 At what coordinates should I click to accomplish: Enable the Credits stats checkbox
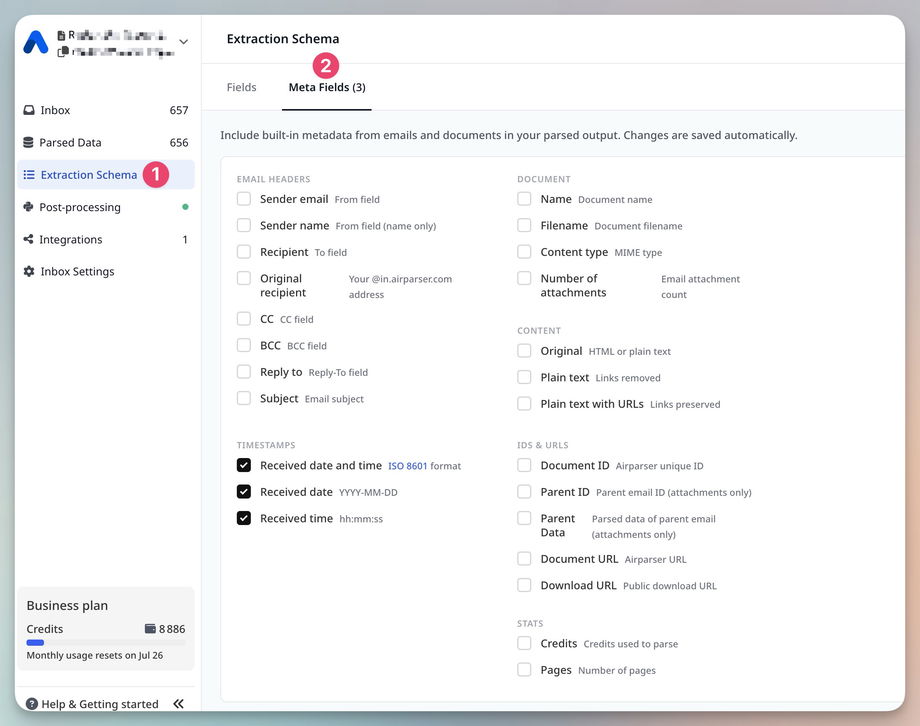[x=524, y=643]
